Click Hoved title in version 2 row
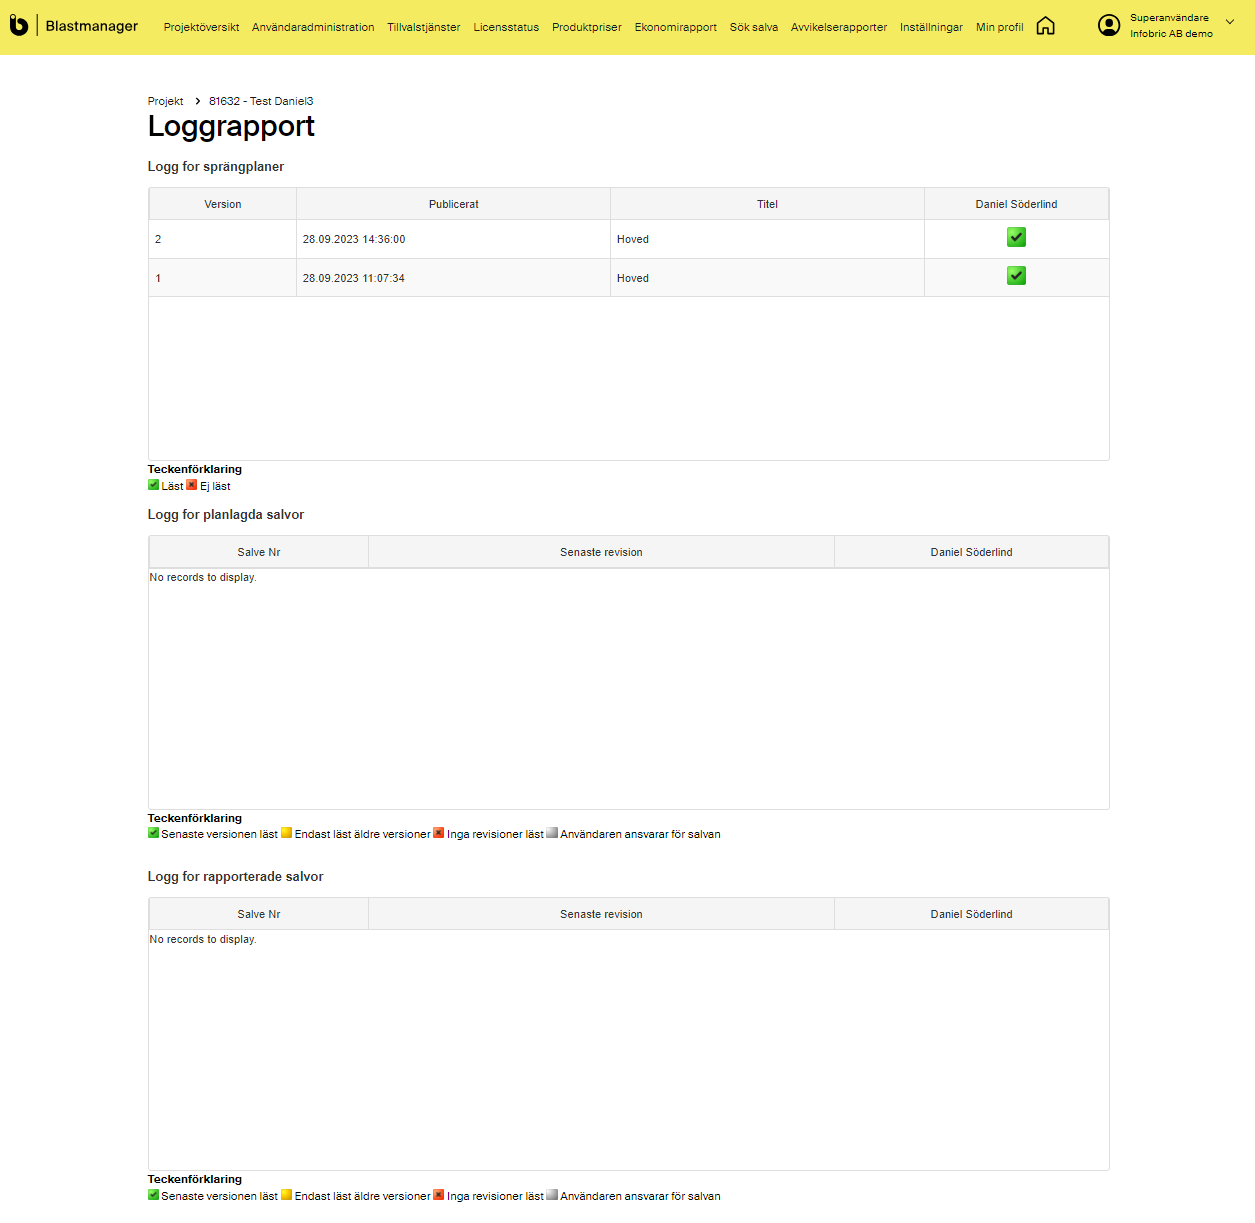The height and width of the screenshot is (1223, 1255). [633, 239]
